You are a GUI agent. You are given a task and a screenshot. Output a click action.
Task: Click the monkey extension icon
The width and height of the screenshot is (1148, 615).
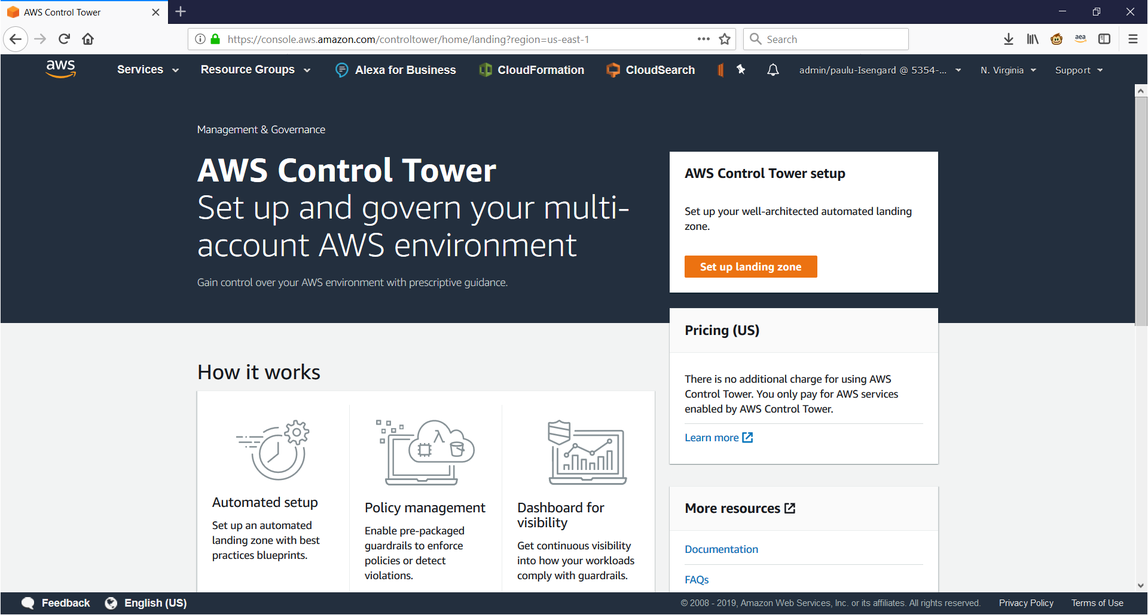point(1056,39)
